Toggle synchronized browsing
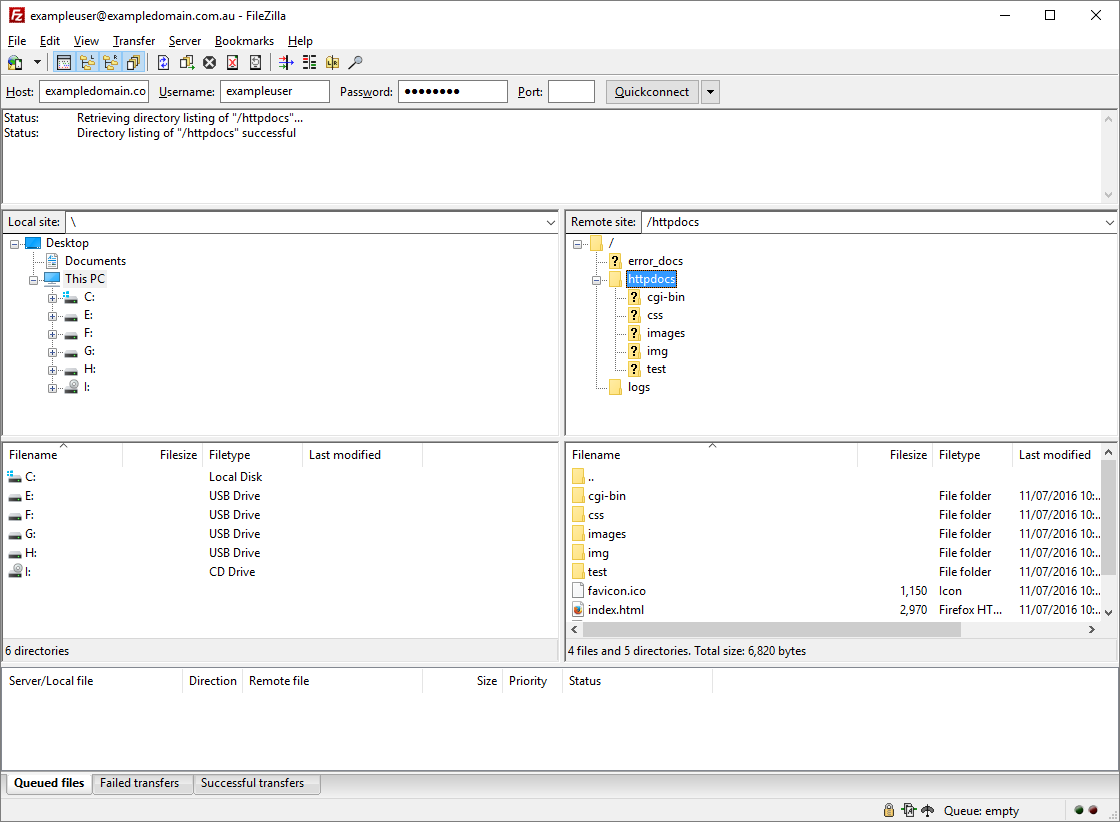 (334, 62)
